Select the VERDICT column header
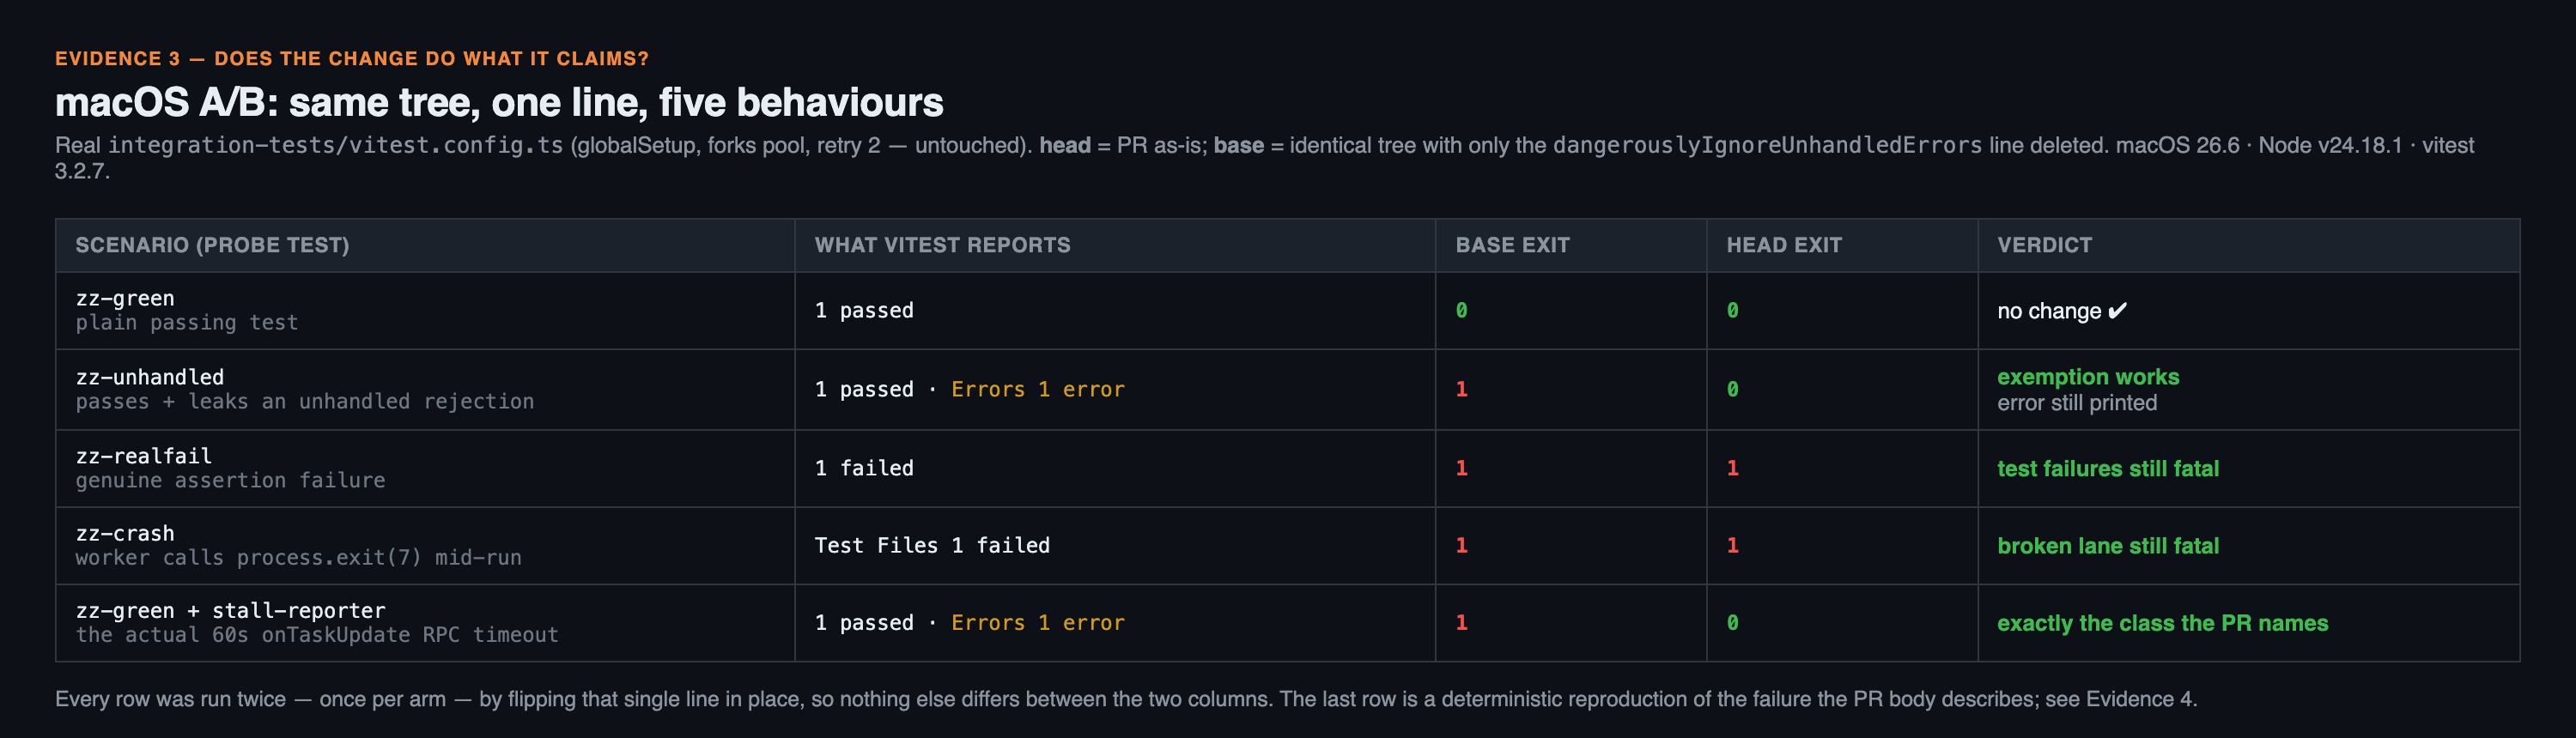This screenshot has width=2576, height=738. pos(2044,245)
